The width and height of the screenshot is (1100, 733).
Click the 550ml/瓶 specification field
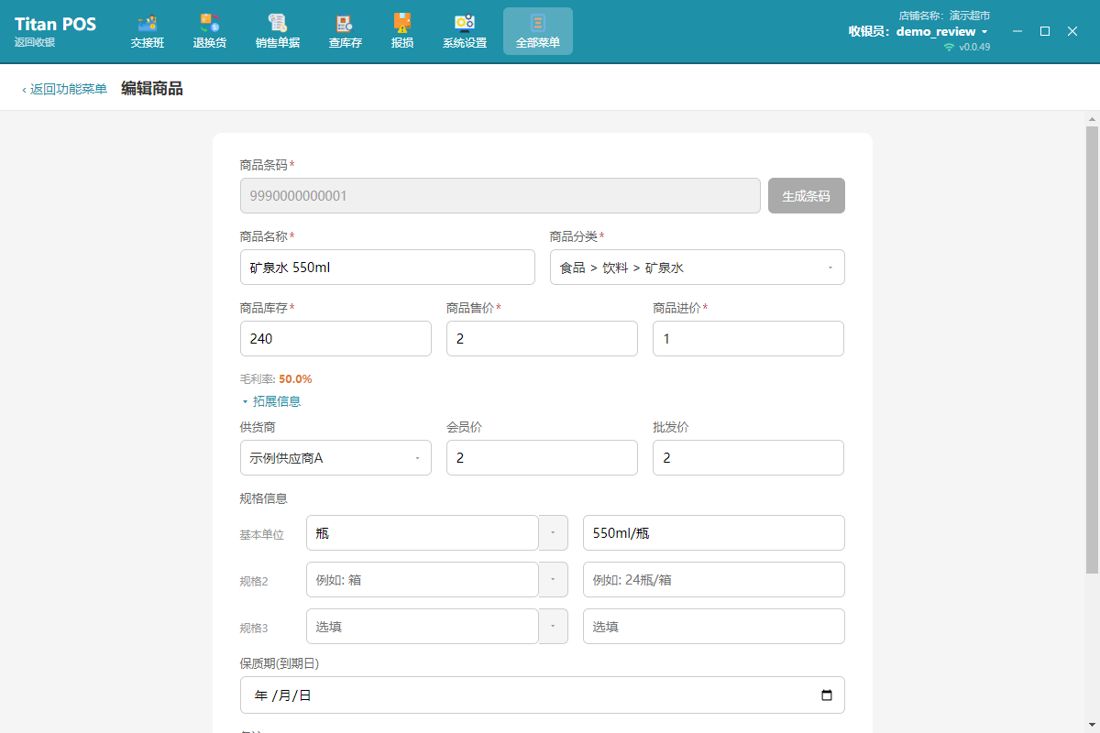pos(713,533)
